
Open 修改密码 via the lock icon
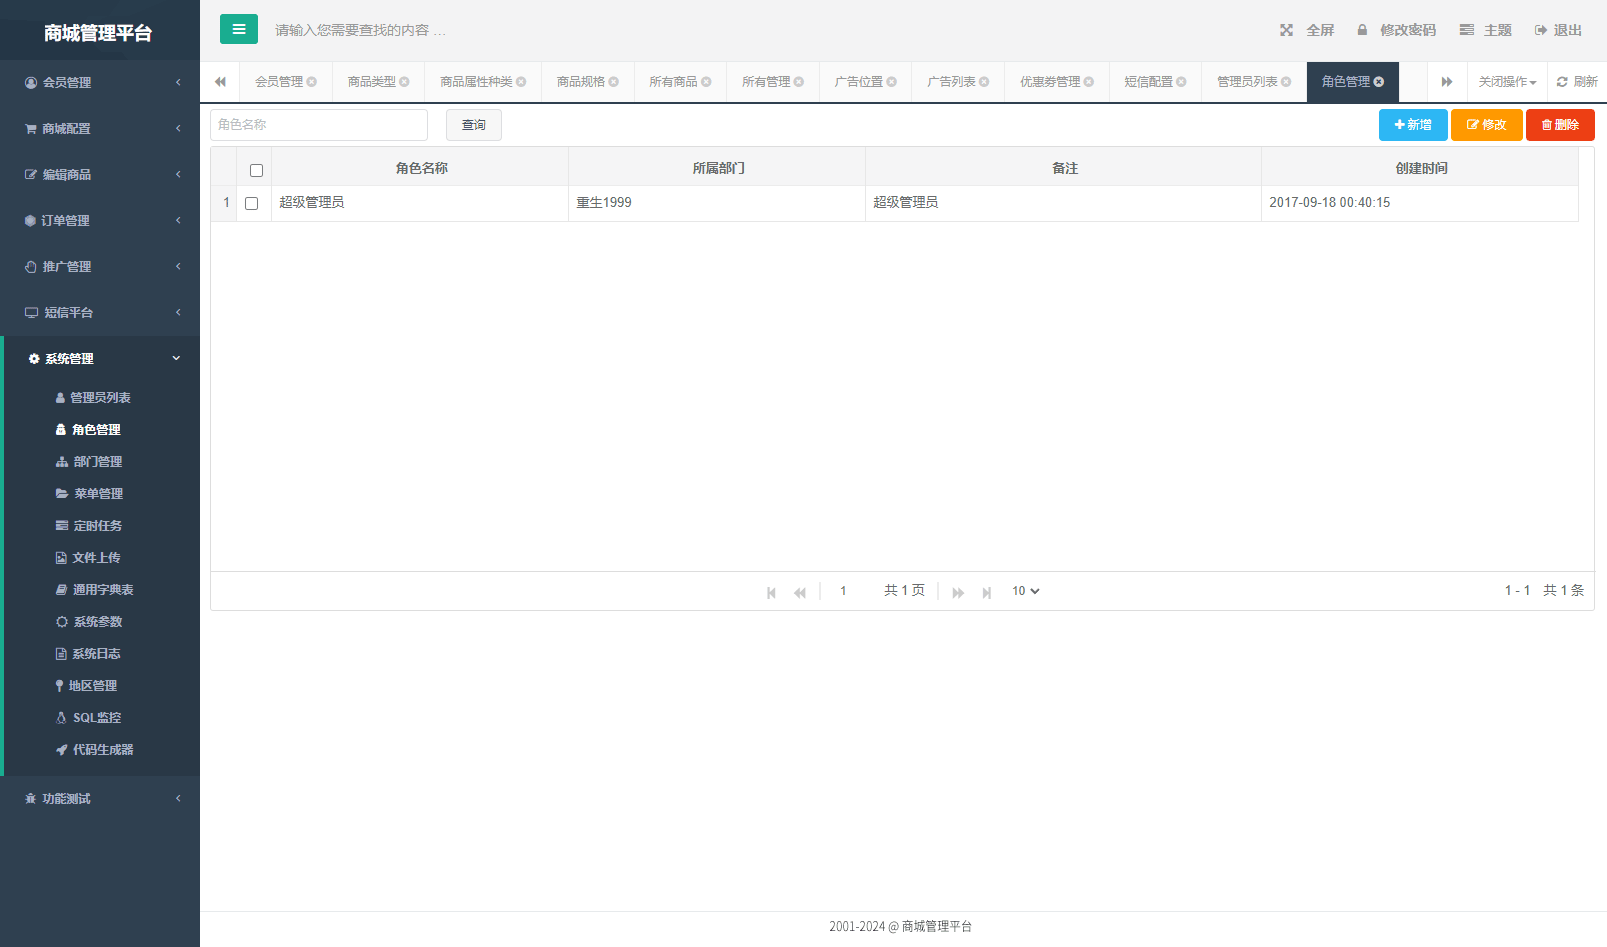pyautogui.click(x=1362, y=29)
